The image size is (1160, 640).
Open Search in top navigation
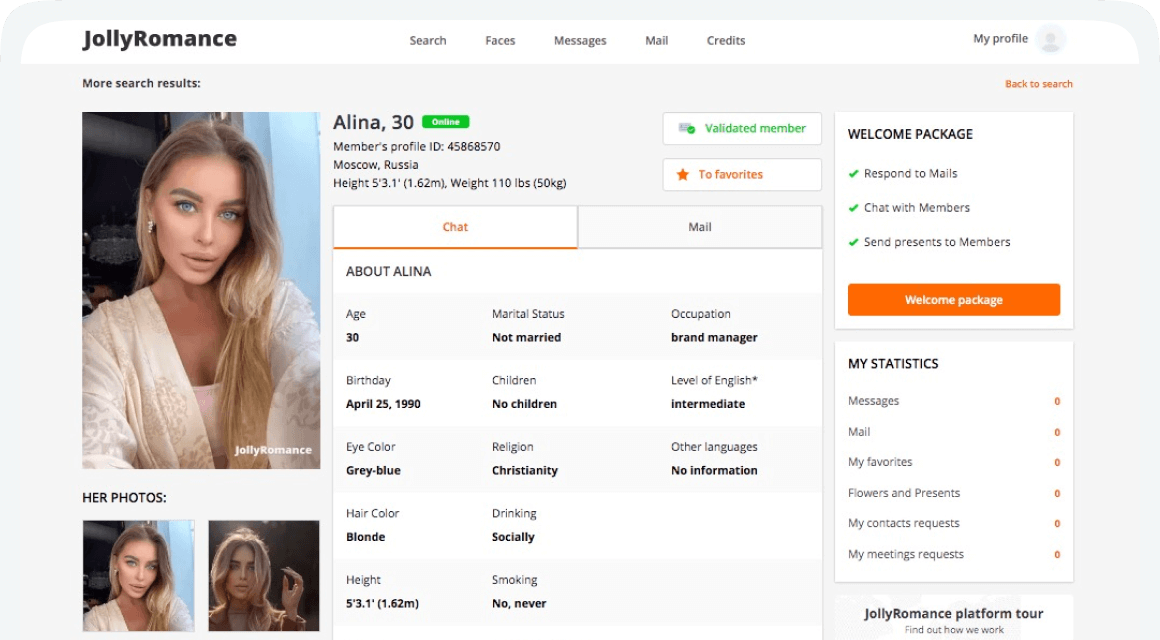(x=428, y=41)
